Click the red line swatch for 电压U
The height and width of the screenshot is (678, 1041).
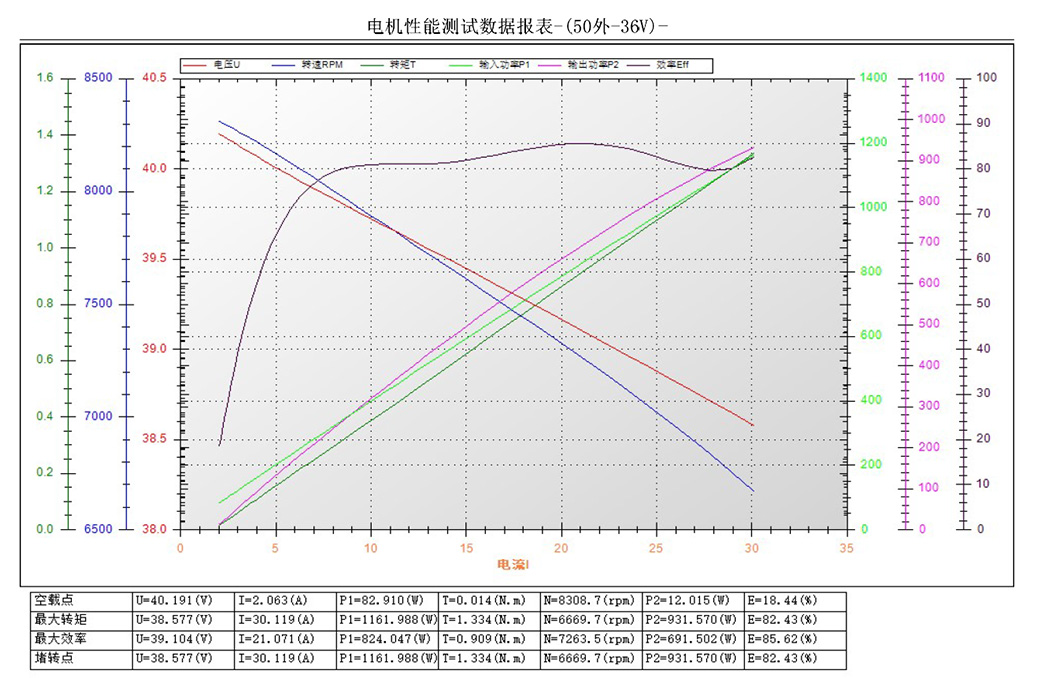click(x=196, y=65)
